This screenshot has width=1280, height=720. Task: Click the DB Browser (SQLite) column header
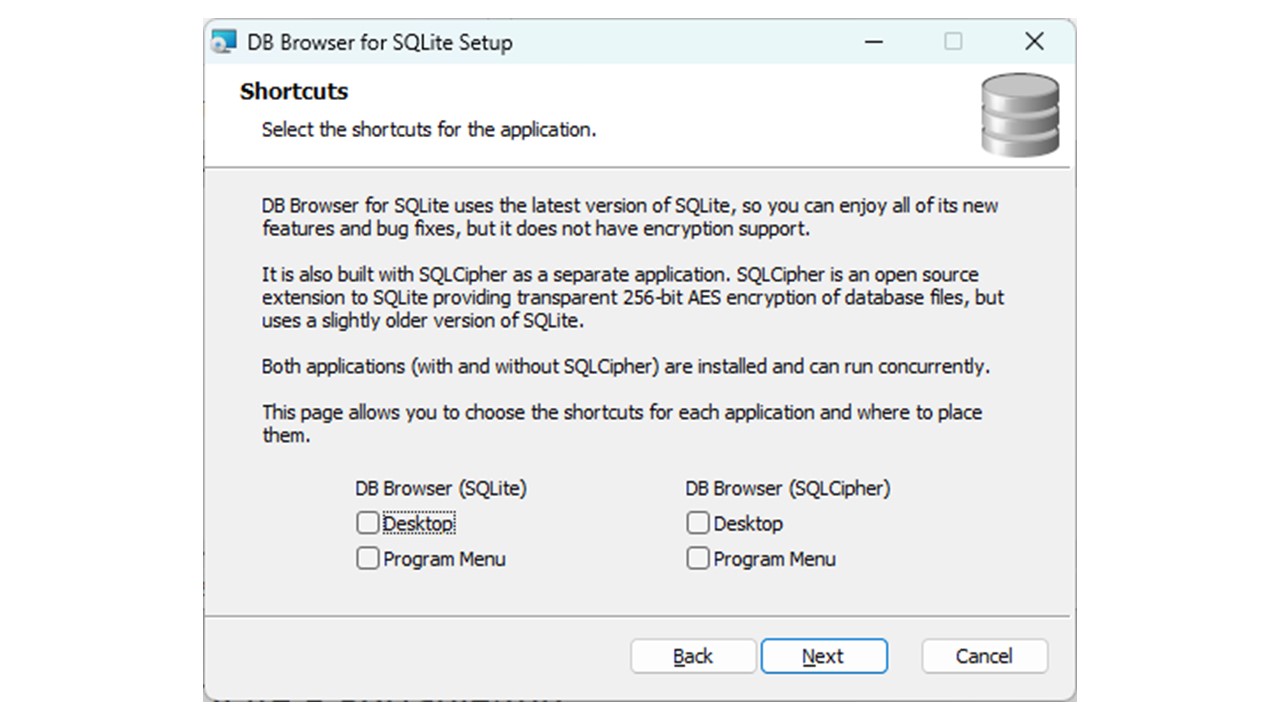tap(440, 488)
